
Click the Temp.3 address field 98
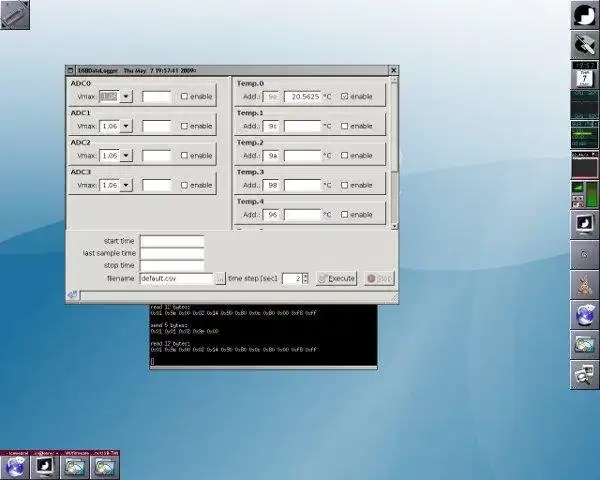(x=272, y=185)
